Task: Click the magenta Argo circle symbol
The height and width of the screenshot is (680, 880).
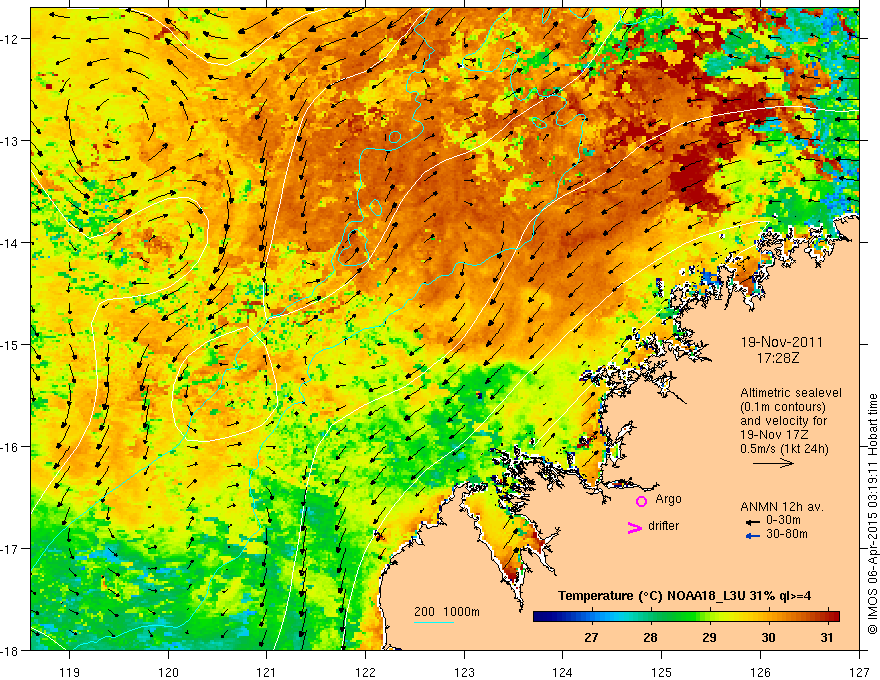Action: coord(641,501)
